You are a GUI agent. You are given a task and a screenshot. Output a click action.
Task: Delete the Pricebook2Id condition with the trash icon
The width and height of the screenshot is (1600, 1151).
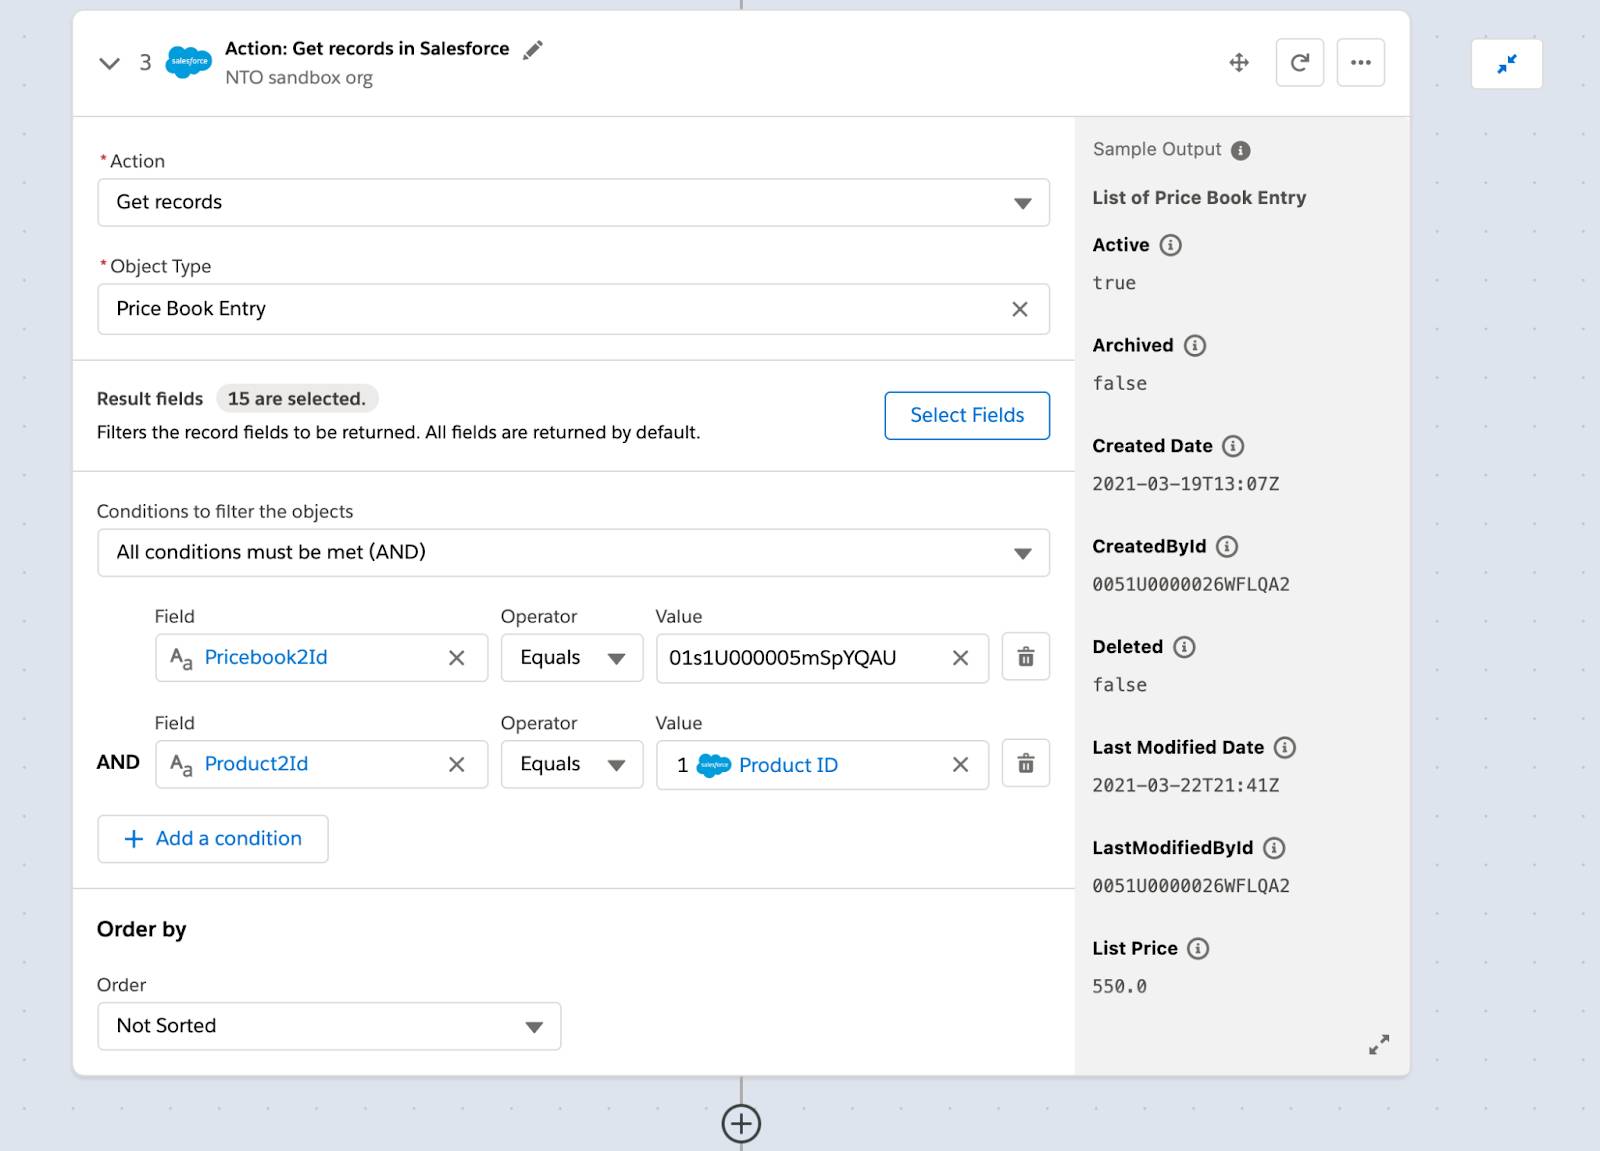(x=1026, y=657)
